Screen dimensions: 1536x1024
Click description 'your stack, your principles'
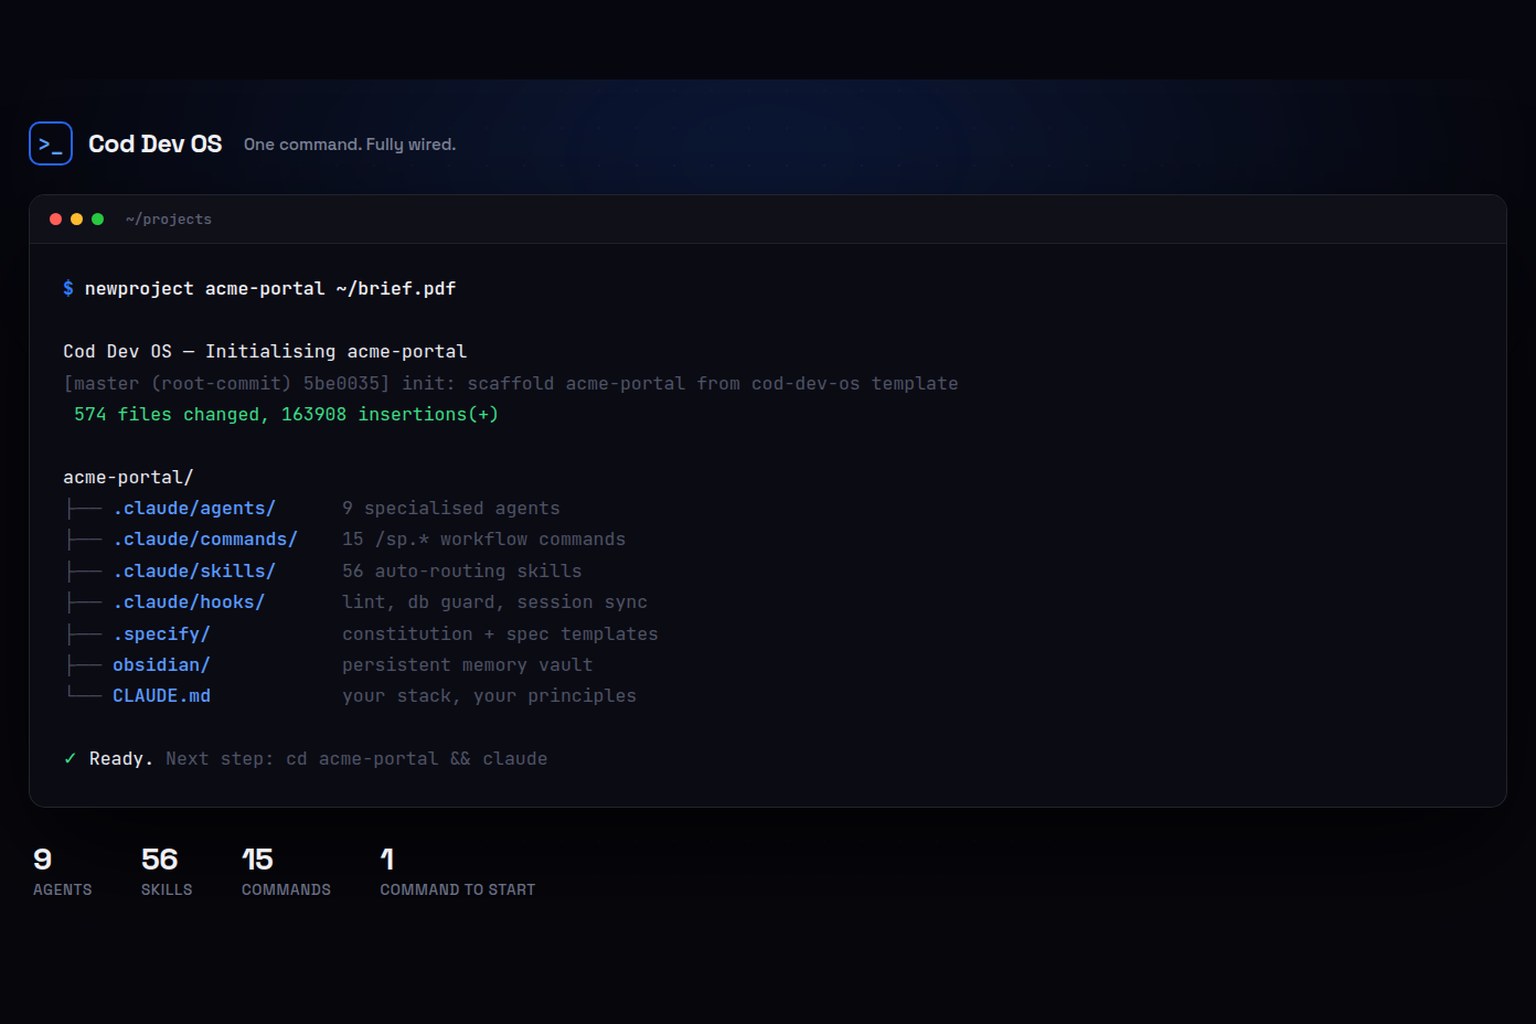pyautogui.click(x=489, y=696)
